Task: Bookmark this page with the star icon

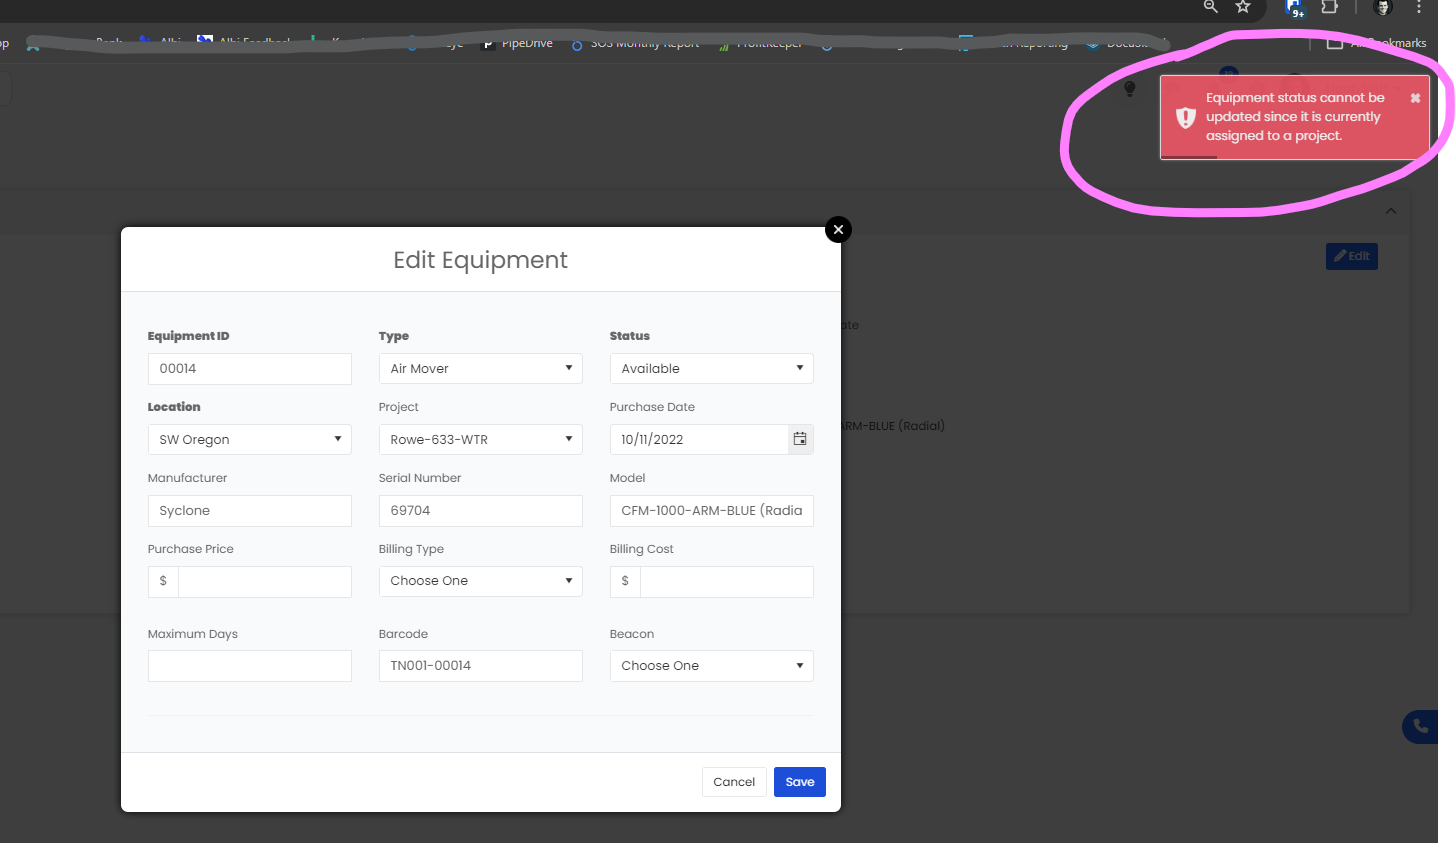Action: pos(1243,7)
